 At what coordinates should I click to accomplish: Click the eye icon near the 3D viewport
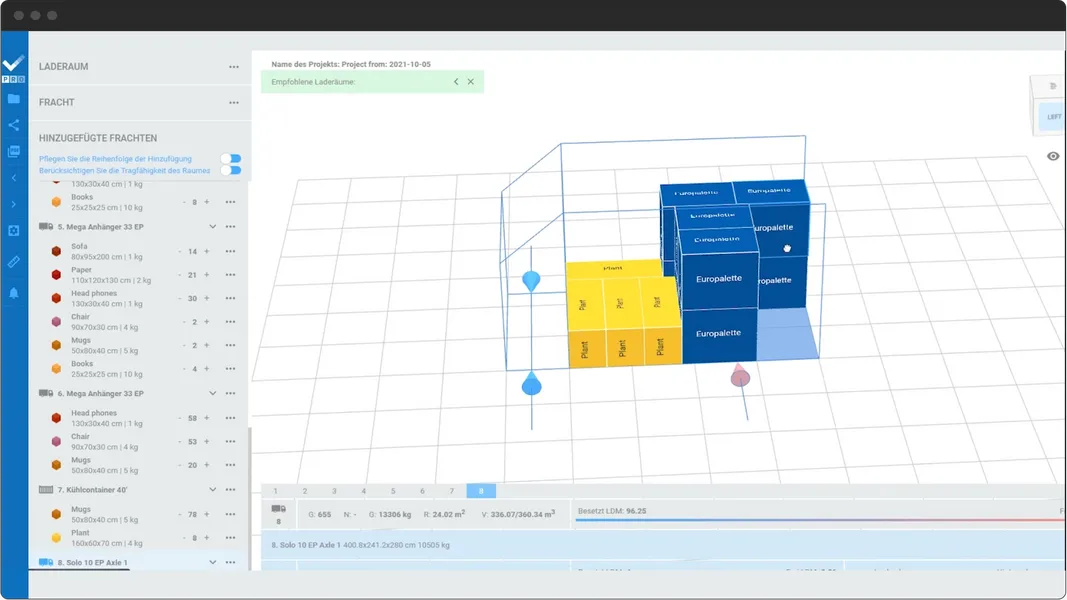tap(1053, 156)
